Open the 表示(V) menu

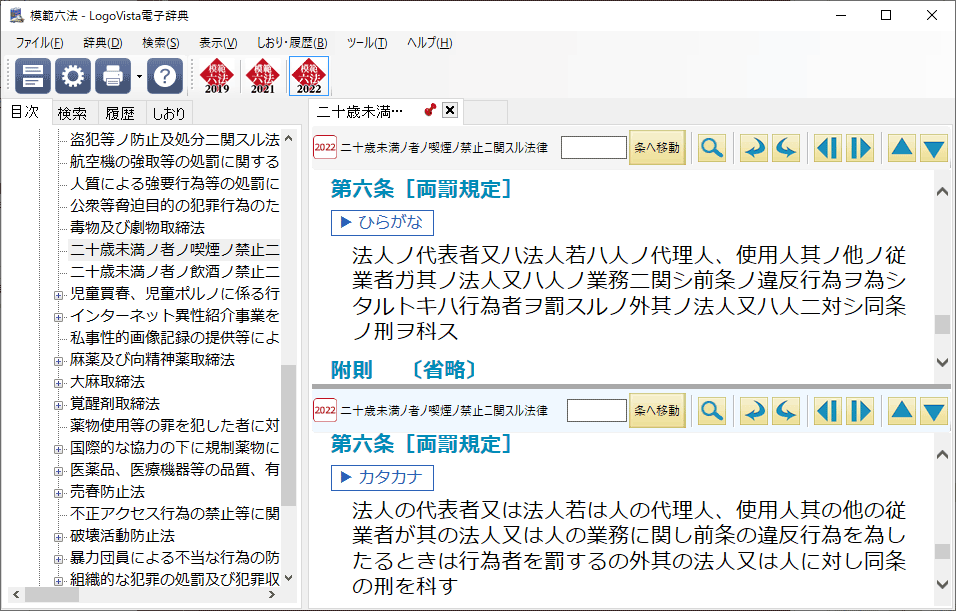(218, 43)
